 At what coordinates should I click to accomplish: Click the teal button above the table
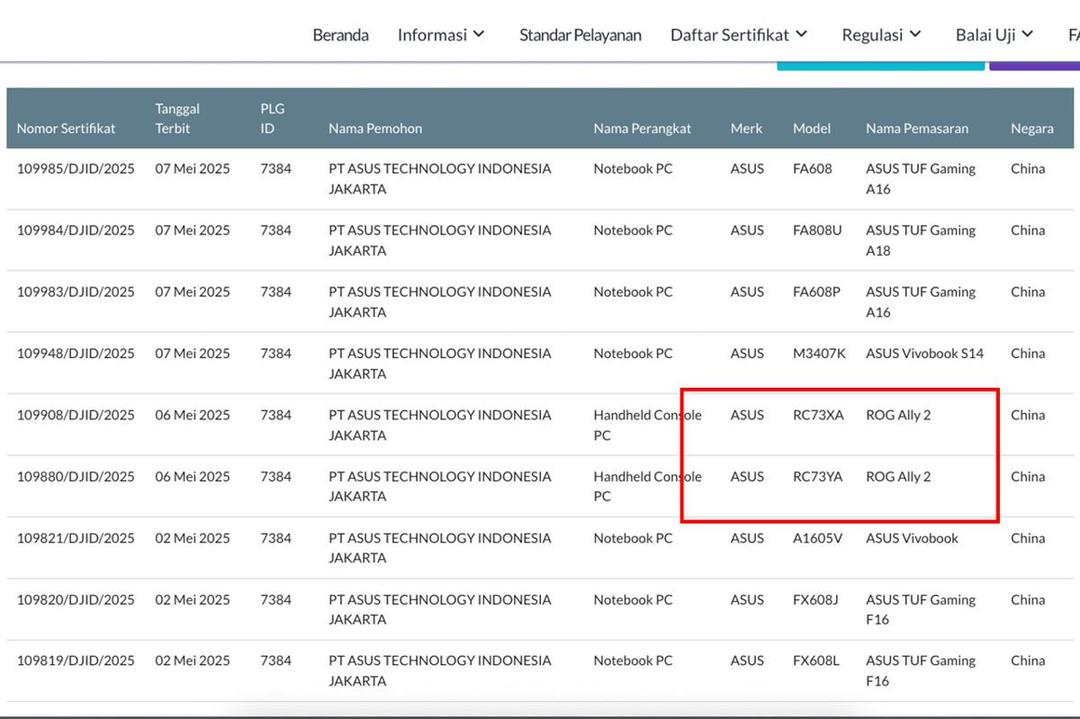880,67
